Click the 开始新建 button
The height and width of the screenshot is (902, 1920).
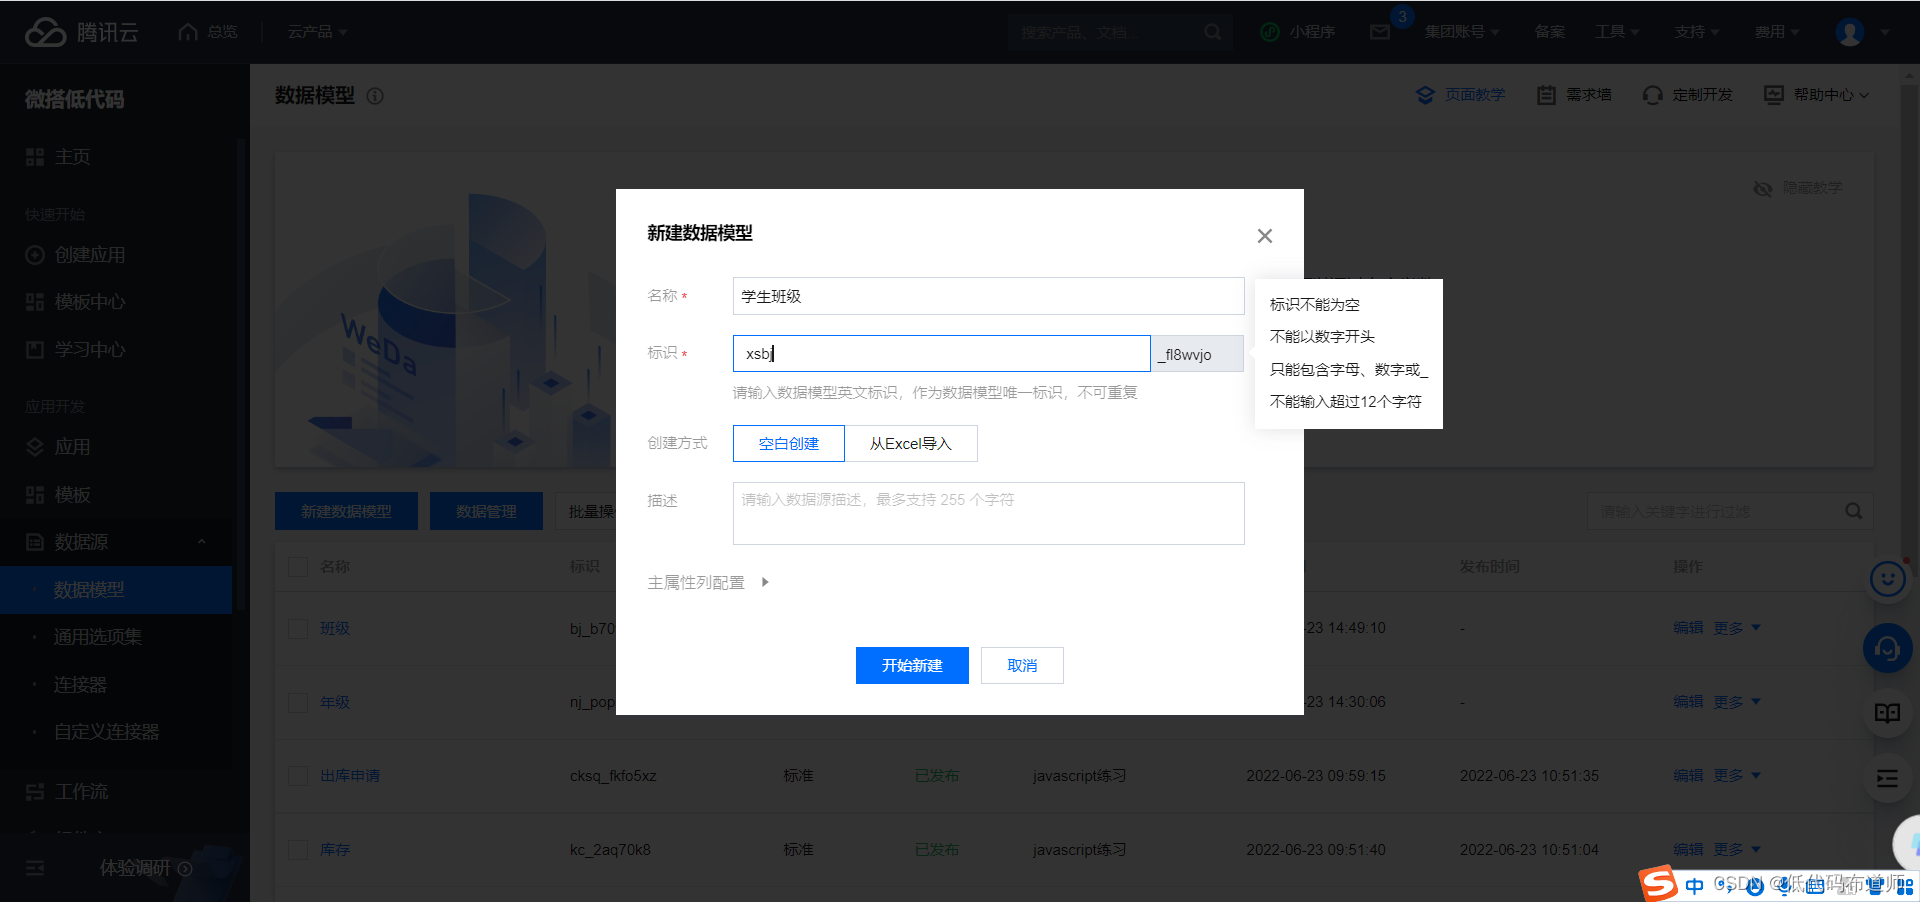point(912,665)
